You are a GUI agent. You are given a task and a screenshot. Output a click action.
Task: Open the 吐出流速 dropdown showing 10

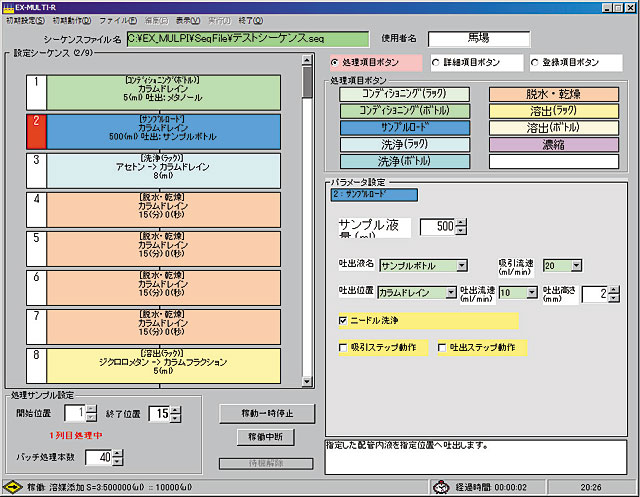click(x=532, y=293)
